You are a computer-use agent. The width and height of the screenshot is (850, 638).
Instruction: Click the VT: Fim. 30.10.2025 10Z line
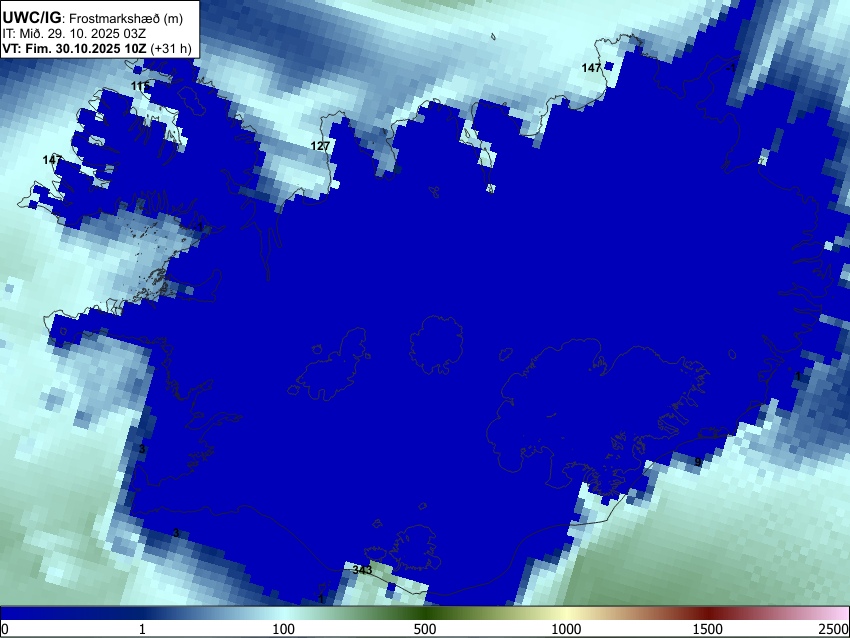74,48
